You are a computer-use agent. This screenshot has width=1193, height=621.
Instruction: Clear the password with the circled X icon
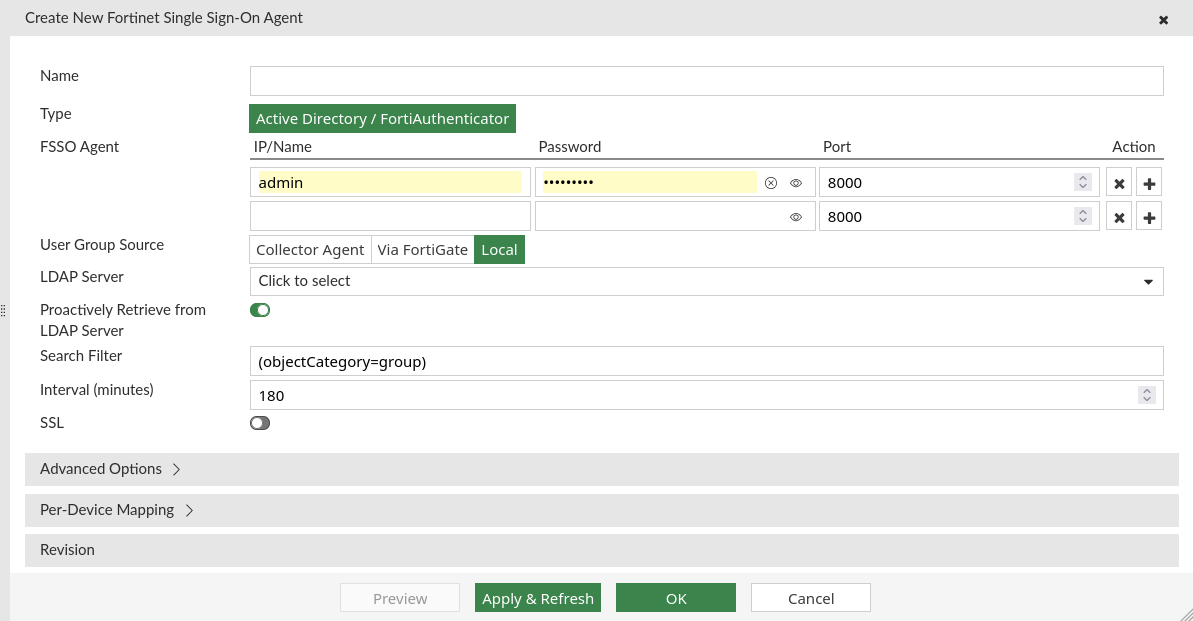click(770, 183)
